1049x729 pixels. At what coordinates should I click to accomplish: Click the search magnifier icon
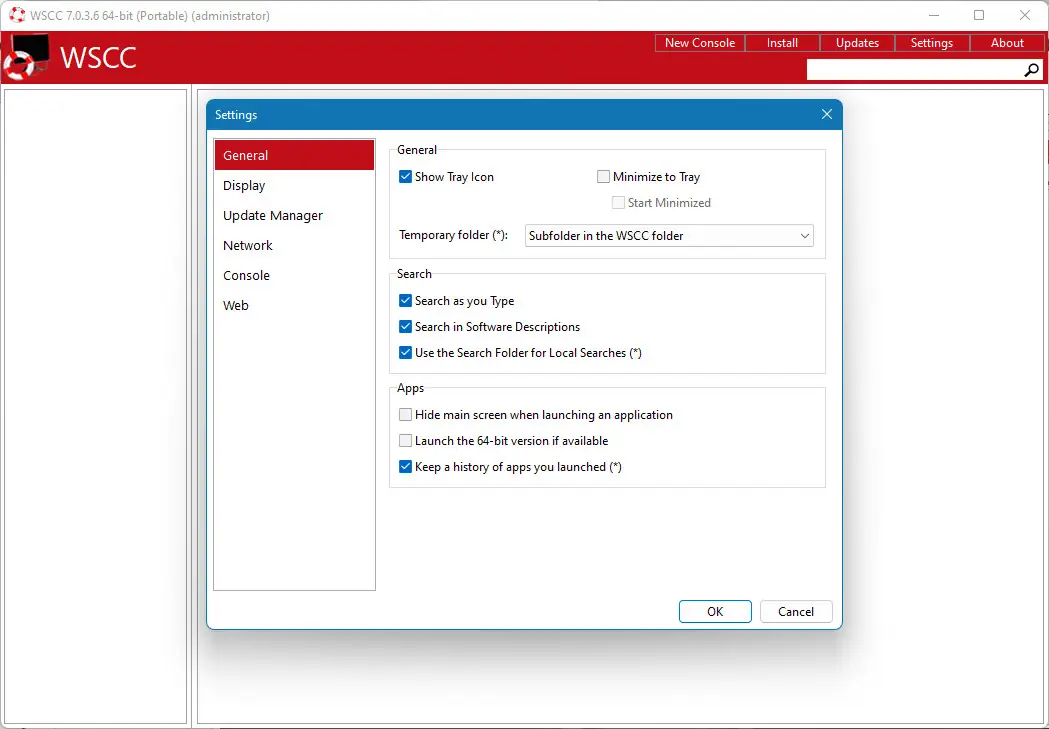point(1031,70)
